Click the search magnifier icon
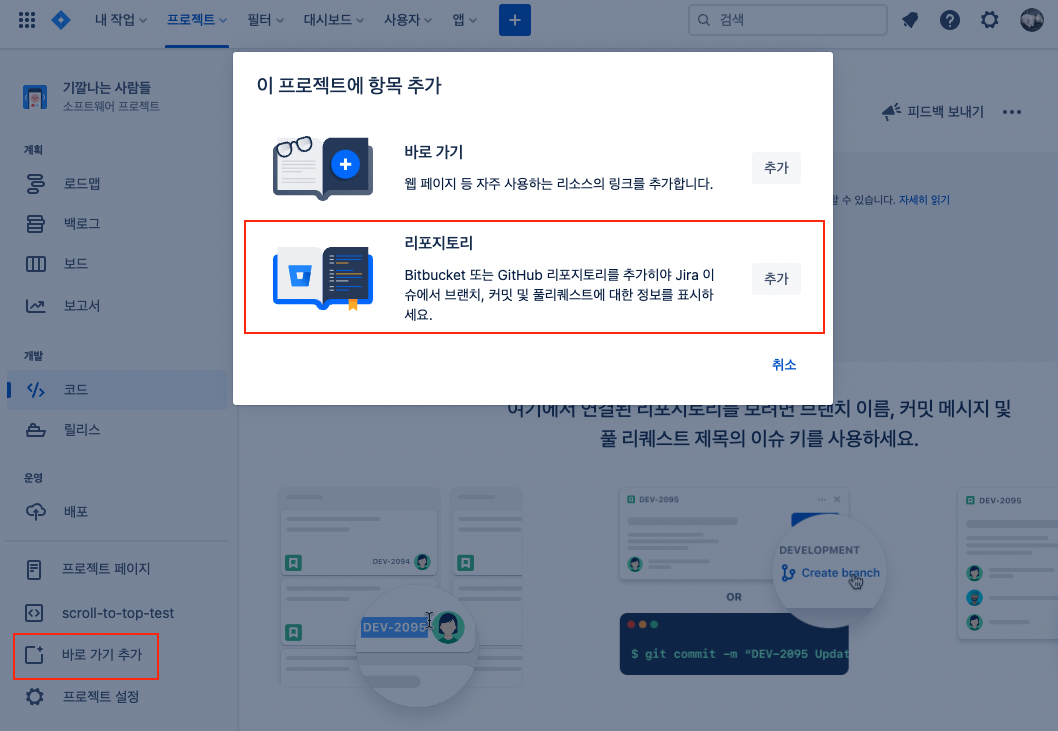Viewport: 1058px width, 731px height. point(703,20)
